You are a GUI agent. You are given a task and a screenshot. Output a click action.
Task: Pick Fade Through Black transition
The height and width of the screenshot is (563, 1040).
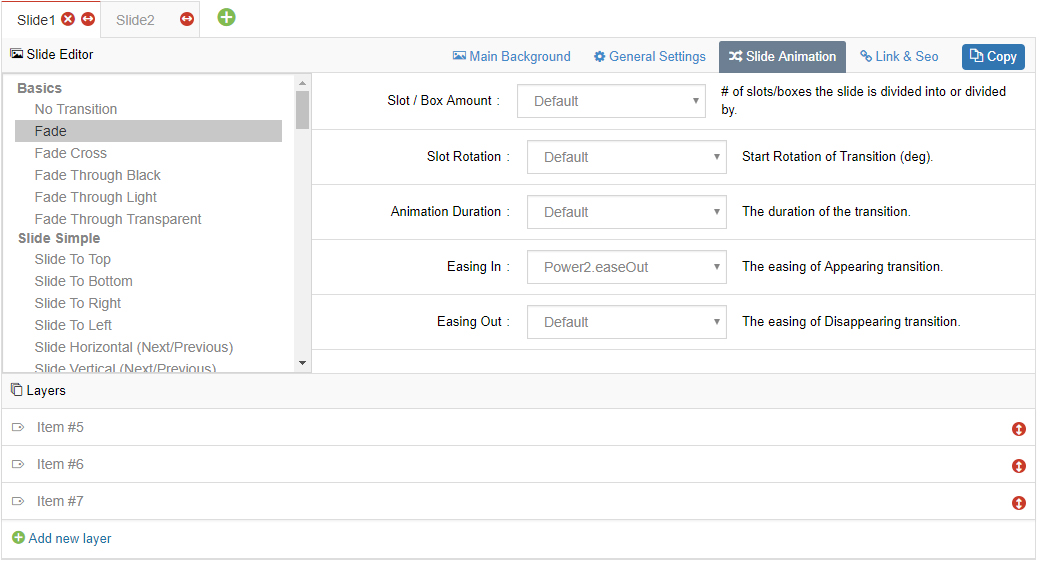tap(98, 175)
